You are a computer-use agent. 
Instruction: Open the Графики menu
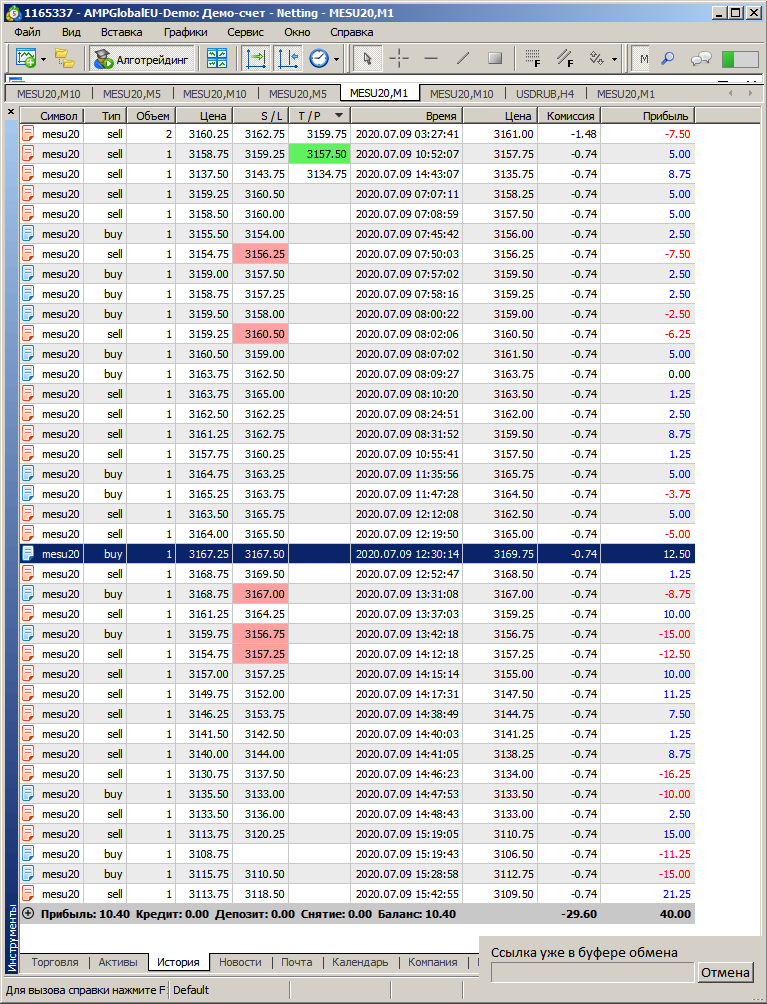tap(186, 32)
